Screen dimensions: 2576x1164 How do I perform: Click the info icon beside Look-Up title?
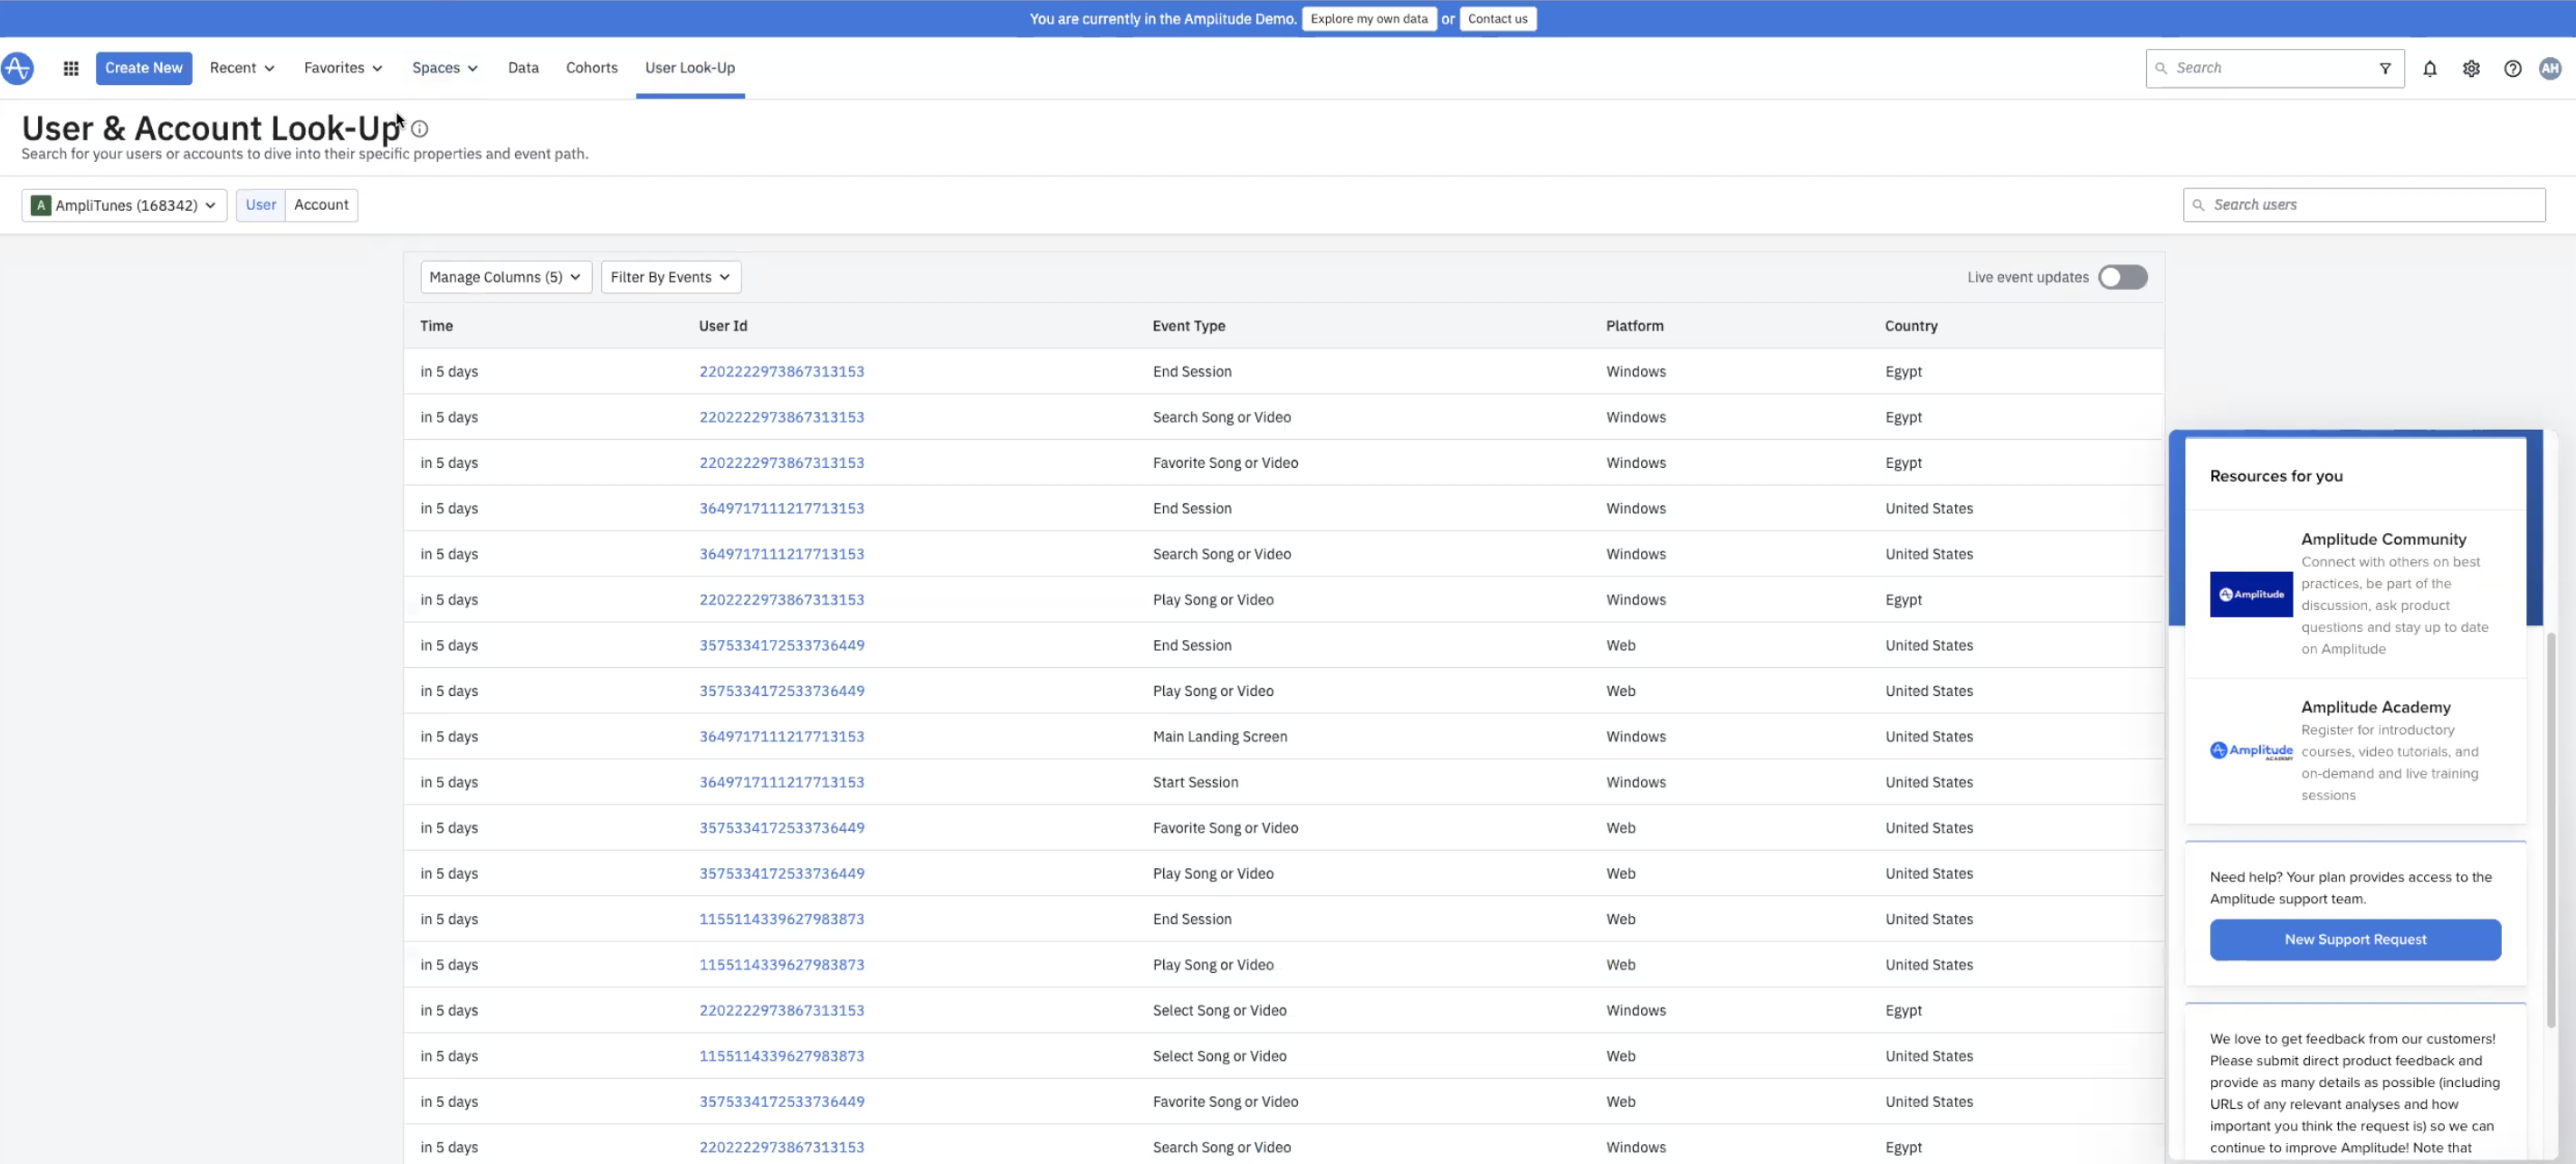[x=420, y=129]
